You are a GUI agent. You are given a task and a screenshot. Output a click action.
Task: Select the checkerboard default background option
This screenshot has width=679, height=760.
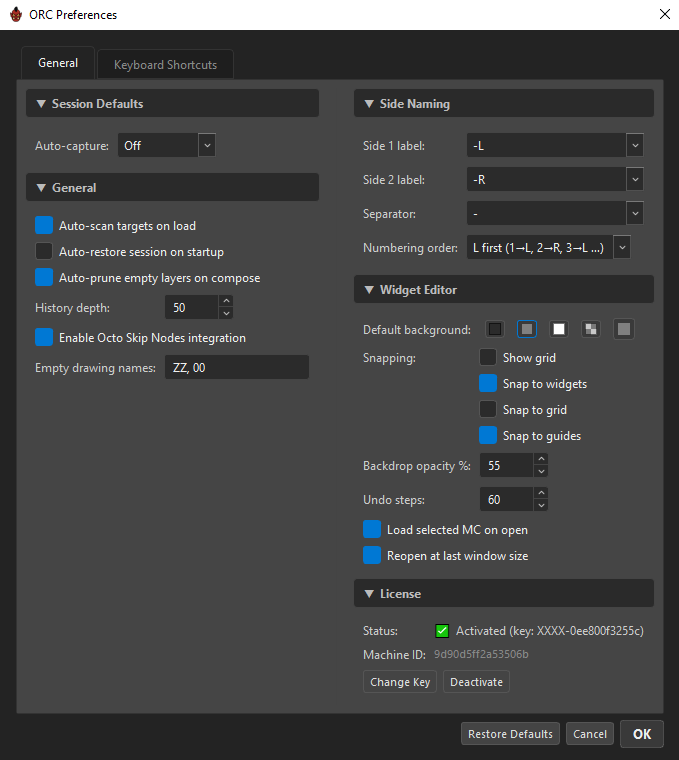click(x=591, y=330)
